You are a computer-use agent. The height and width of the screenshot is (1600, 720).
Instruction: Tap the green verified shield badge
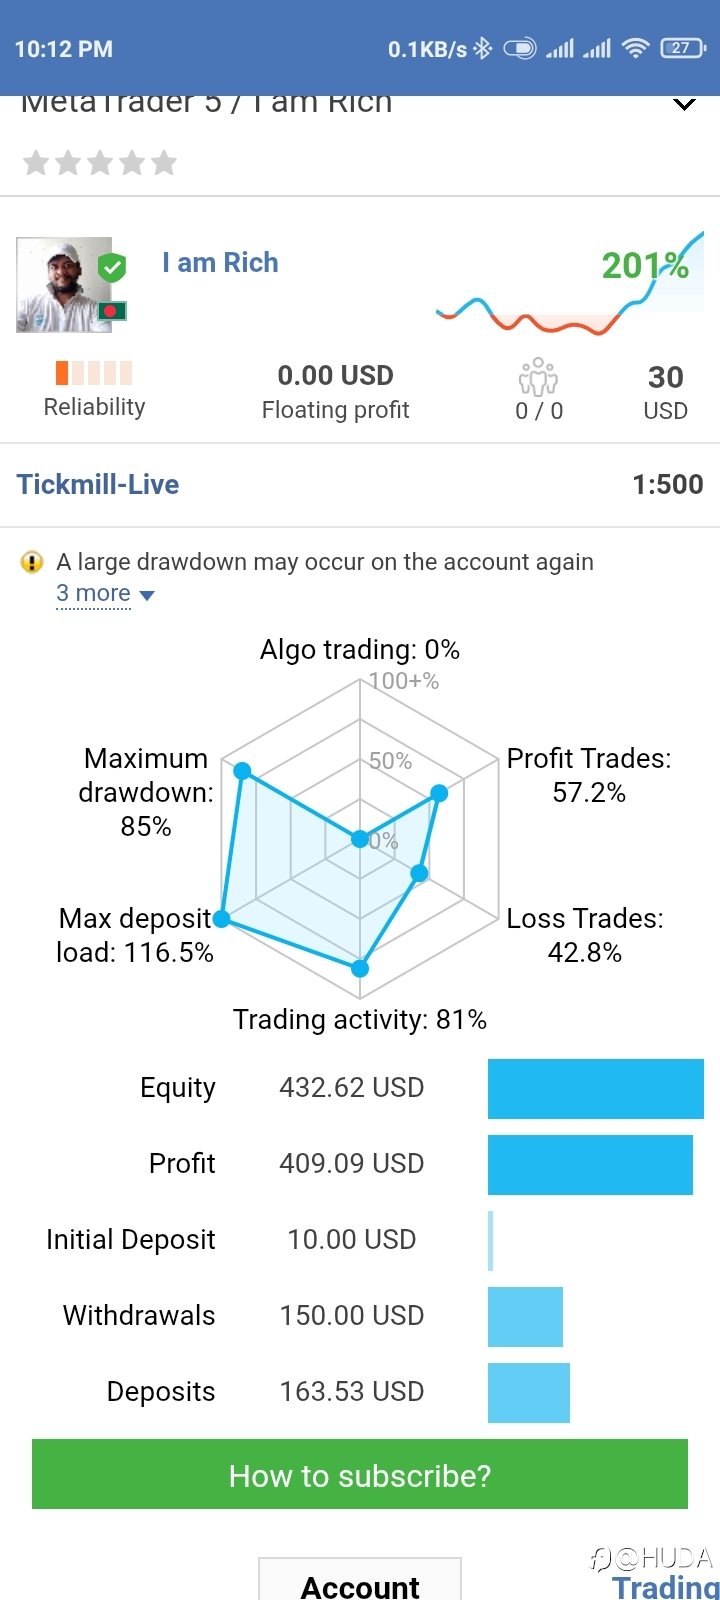pos(112,268)
